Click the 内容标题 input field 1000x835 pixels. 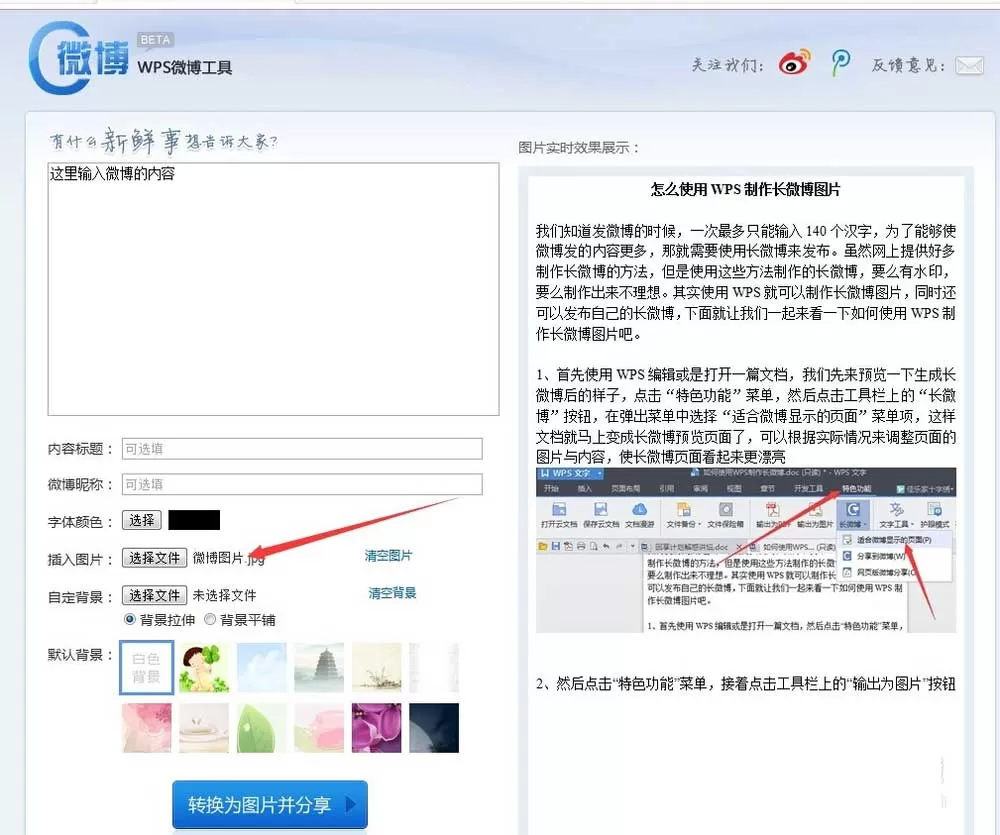302,448
